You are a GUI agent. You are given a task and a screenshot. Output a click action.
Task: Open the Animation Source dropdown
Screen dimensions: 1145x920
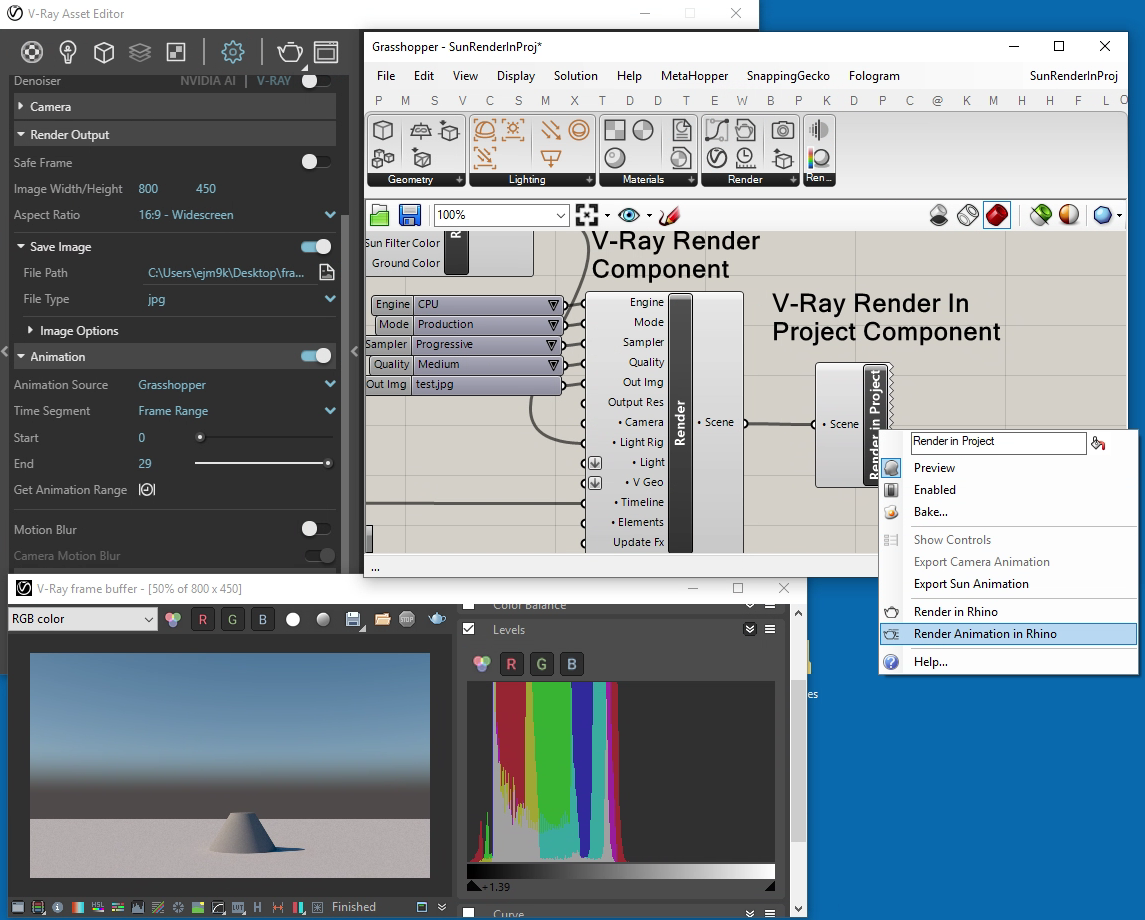[x=329, y=384]
